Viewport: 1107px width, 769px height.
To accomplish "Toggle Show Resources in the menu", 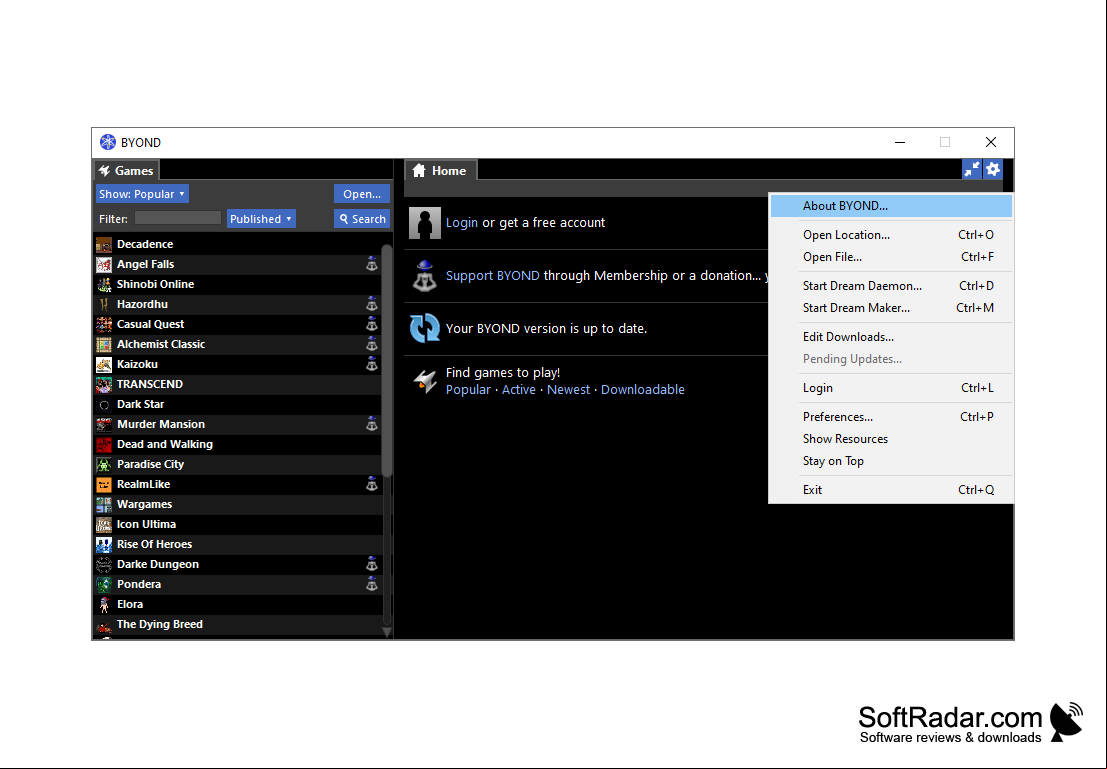I will pyautogui.click(x=891, y=439).
